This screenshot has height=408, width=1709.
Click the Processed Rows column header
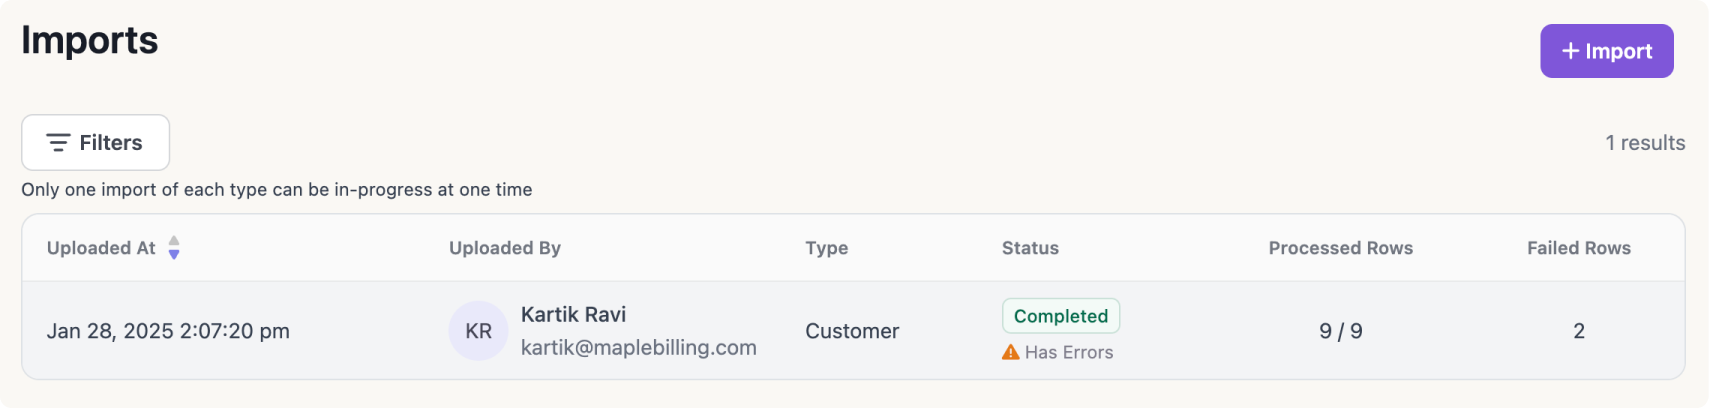1340,248
